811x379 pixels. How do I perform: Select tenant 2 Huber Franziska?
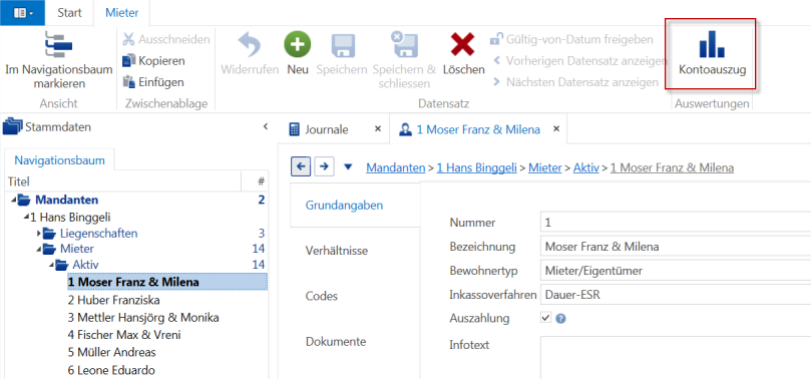(x=113, y=300)
